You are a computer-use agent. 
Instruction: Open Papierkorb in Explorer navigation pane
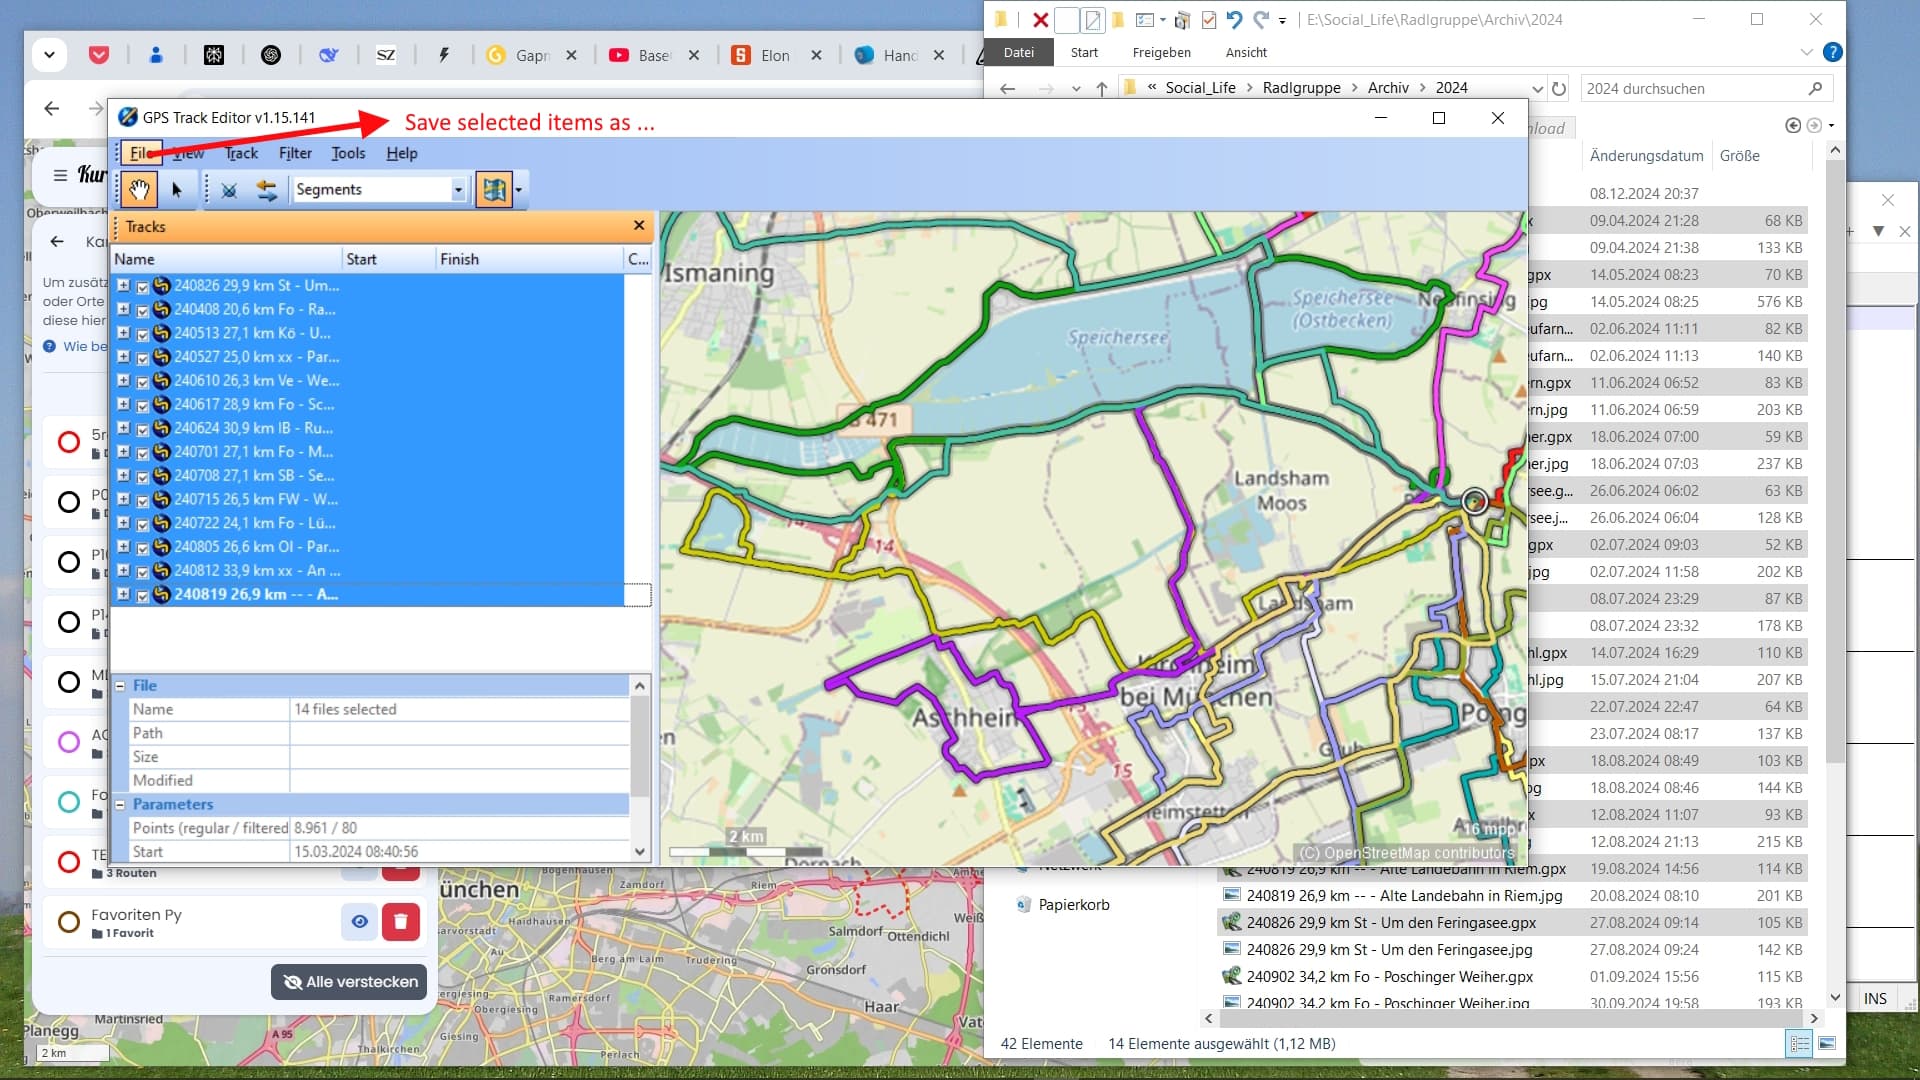(1073, 905)
